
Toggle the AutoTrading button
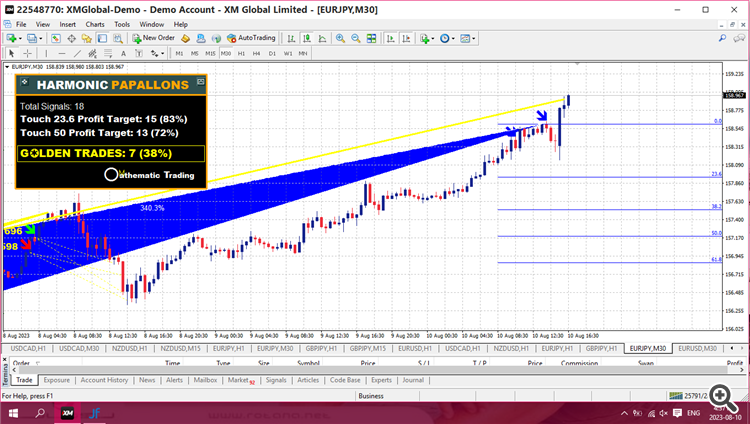tap(251, 38)
